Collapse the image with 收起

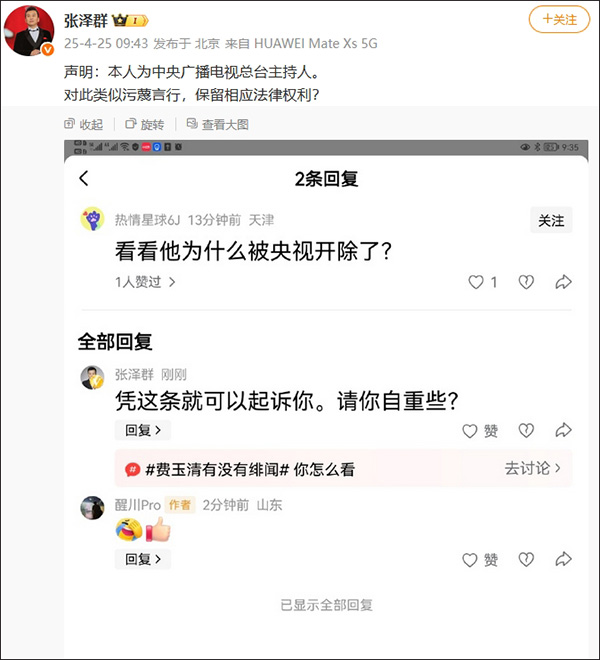click(83, 125)
